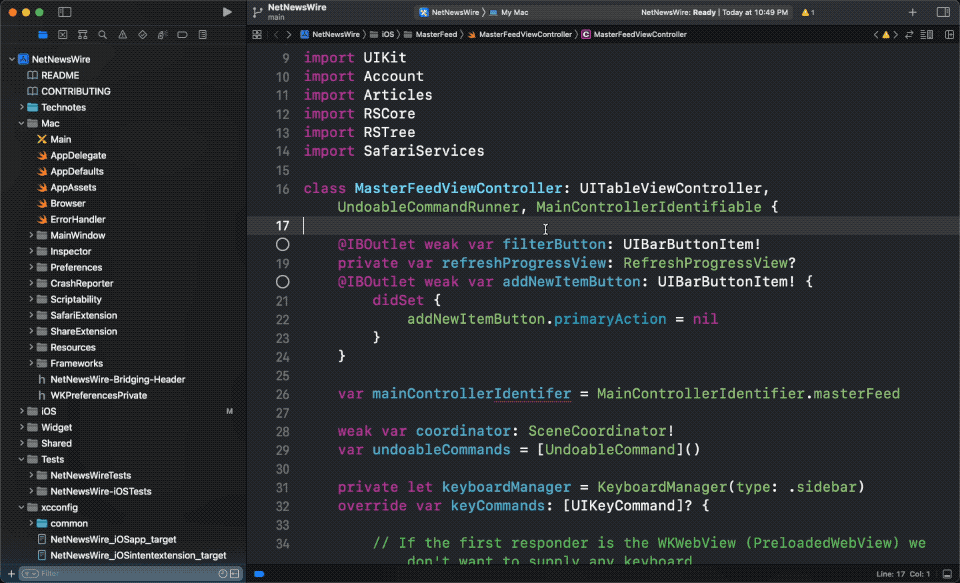Open the Issue navigator warning triangle
This screenshot has height=583, width=960.
(x=122, y=34)
